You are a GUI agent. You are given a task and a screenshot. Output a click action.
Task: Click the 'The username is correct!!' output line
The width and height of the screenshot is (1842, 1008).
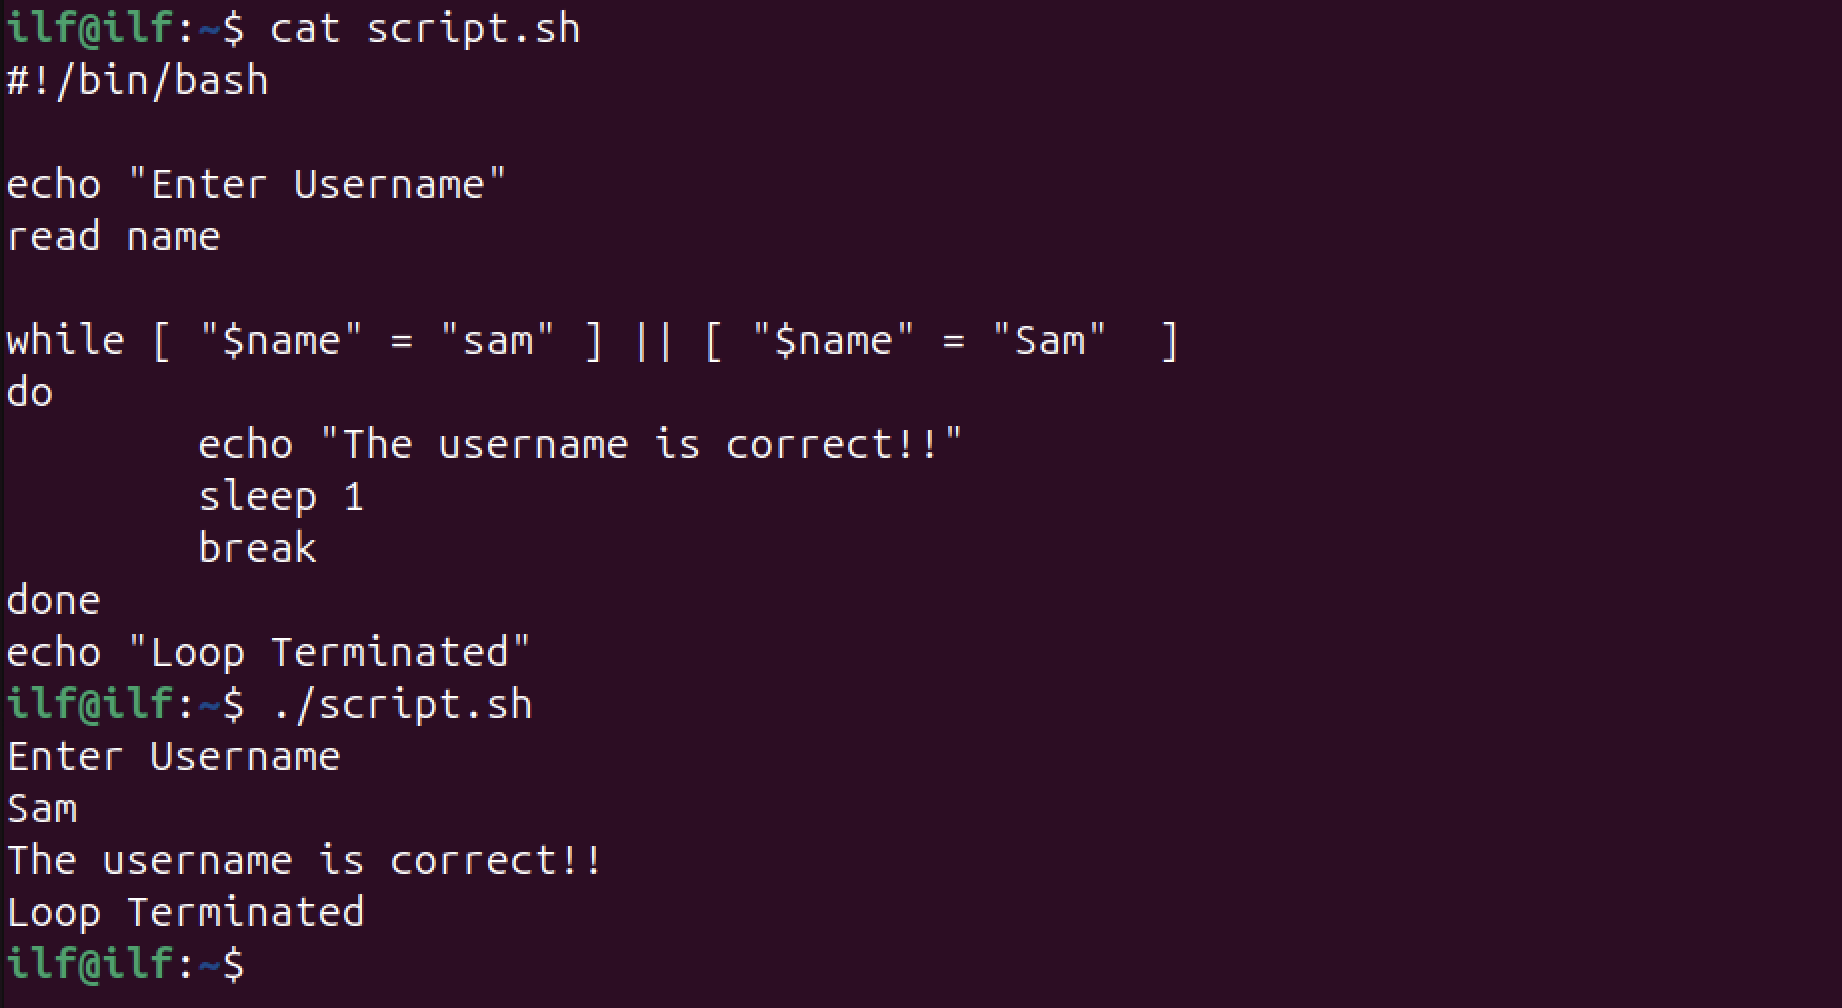point(305,861)
